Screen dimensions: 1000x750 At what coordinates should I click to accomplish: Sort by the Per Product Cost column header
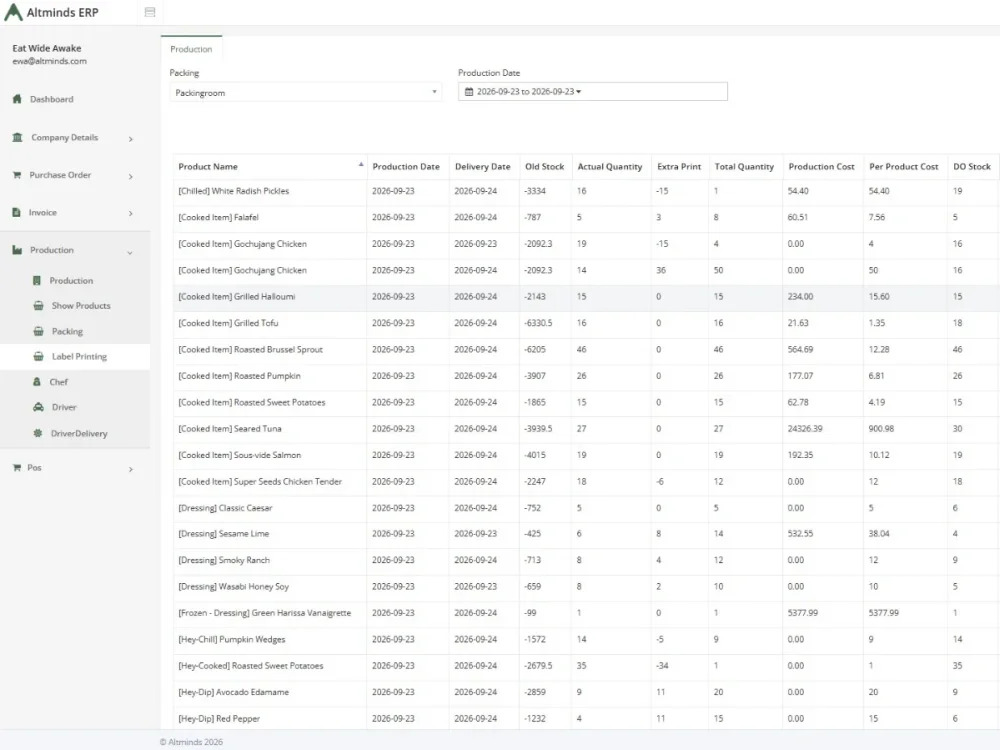coord(904,166)
